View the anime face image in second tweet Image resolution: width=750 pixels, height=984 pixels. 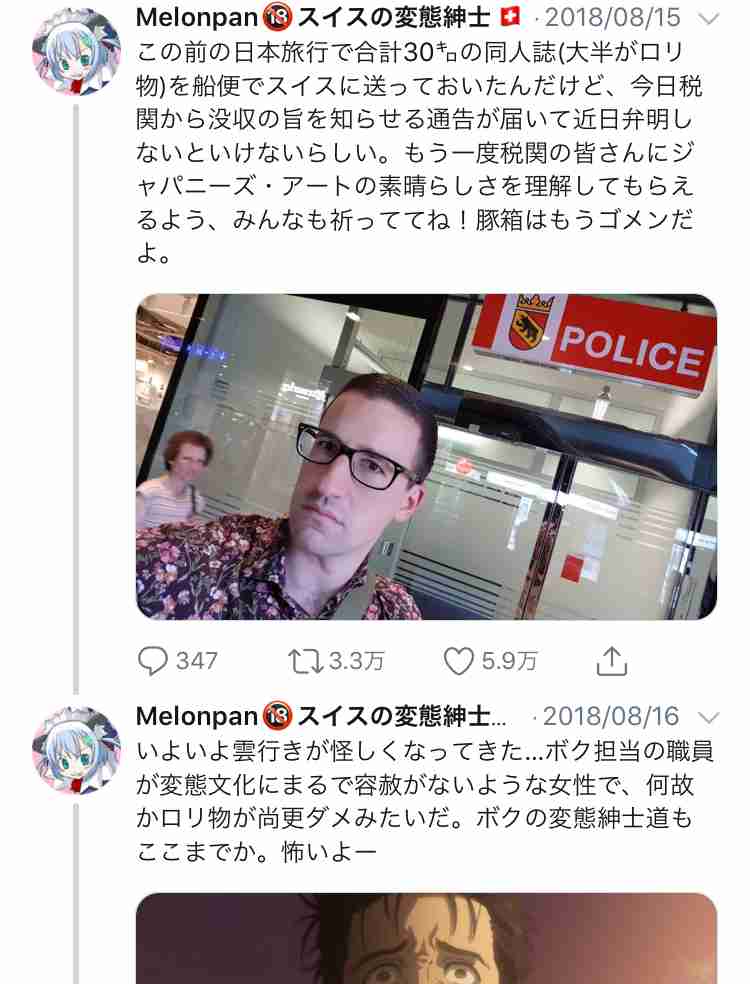tap(426, 939)
